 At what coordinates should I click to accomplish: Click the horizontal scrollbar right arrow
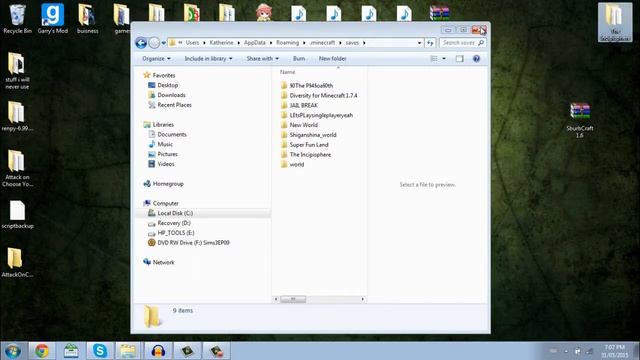tap(362, 299)
